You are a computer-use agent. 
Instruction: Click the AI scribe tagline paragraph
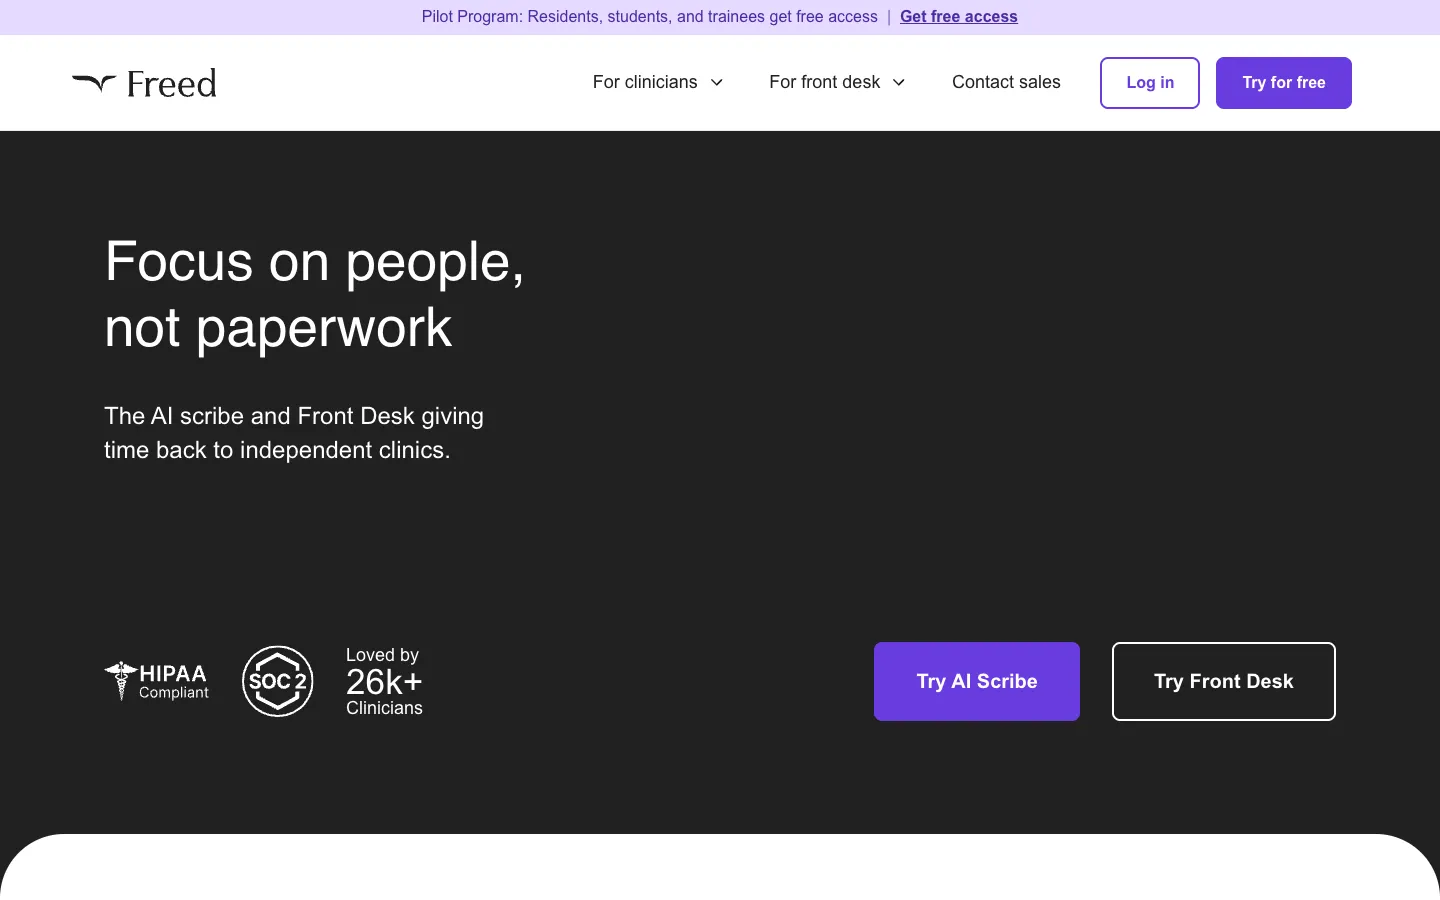point(294,433)
